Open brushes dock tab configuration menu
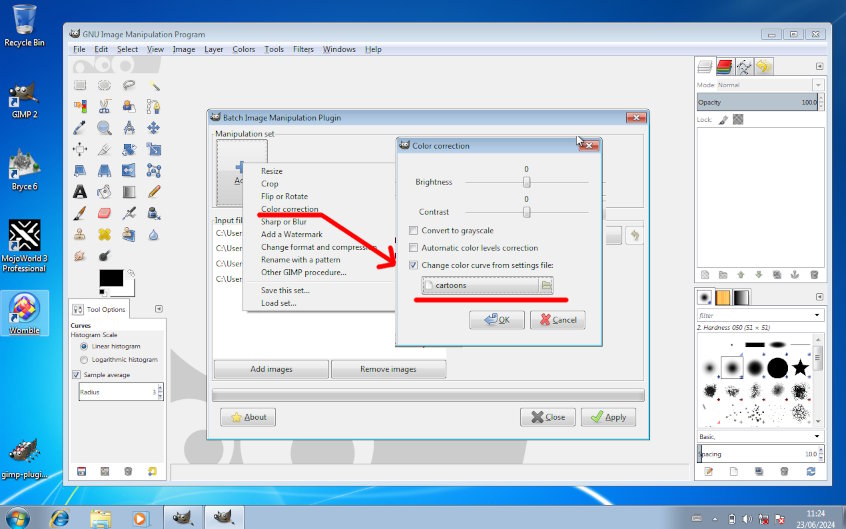 [x=820, y=297]
